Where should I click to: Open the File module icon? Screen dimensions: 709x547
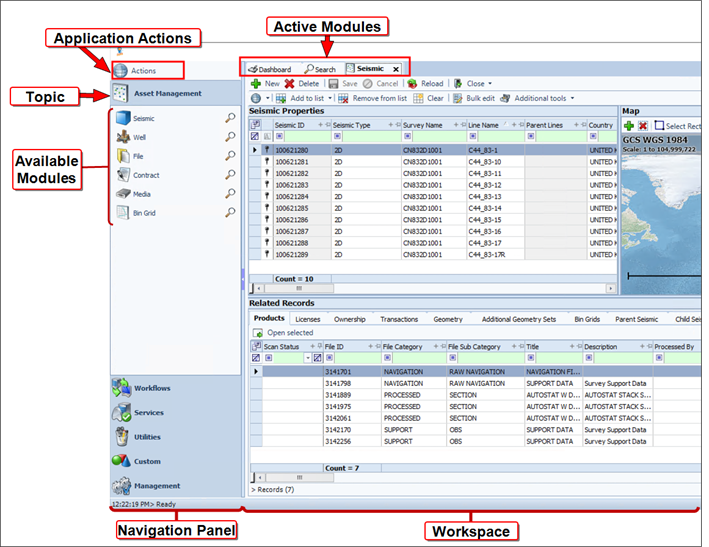tap(123, 156)
